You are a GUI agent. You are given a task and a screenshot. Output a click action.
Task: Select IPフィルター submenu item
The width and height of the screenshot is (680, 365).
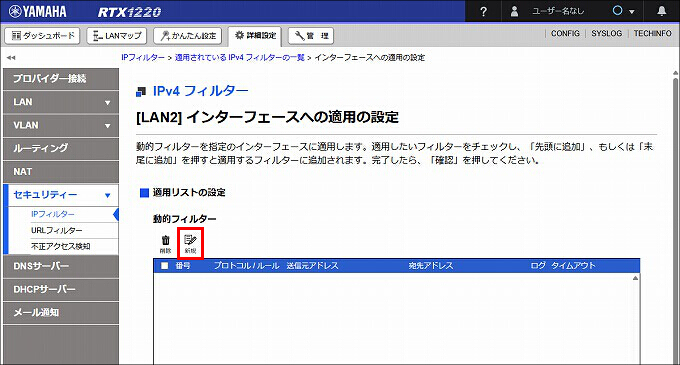53,214
